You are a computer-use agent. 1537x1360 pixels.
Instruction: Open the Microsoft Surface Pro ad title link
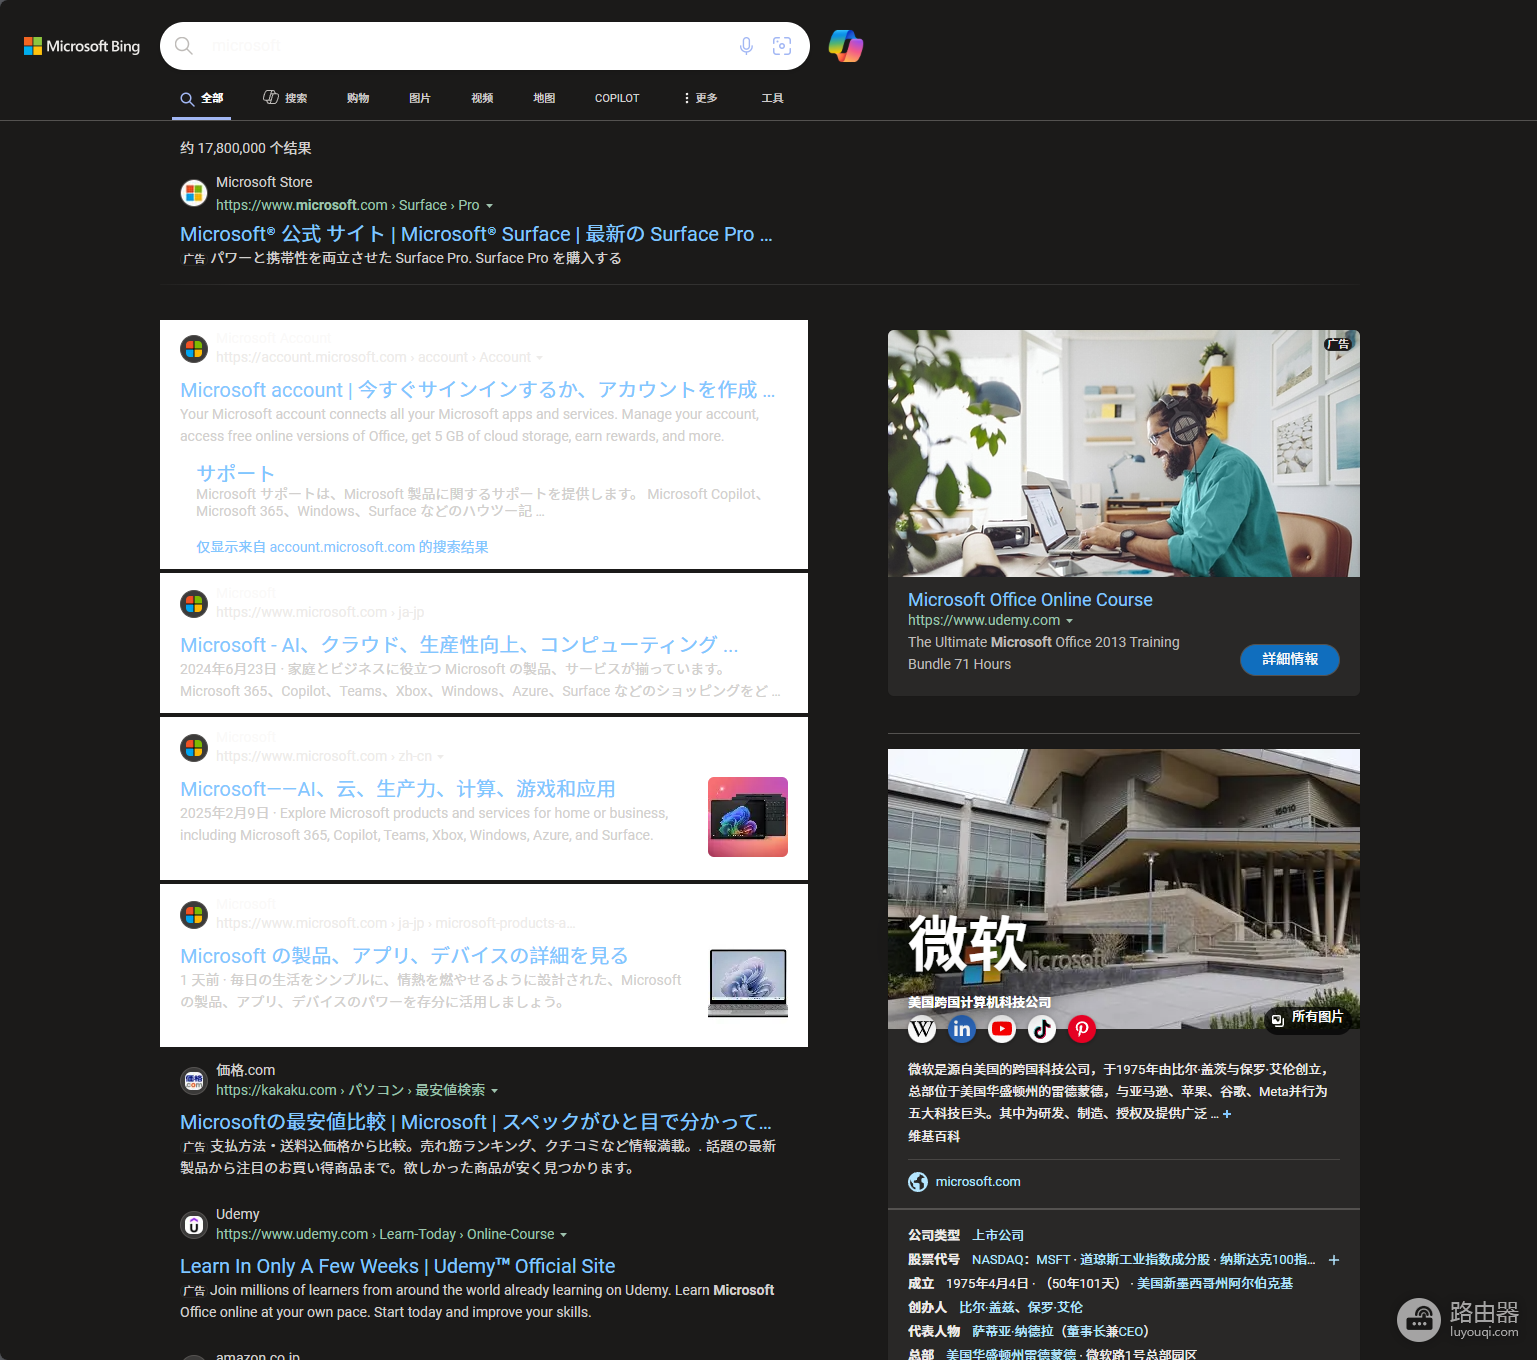coord(476,234)
